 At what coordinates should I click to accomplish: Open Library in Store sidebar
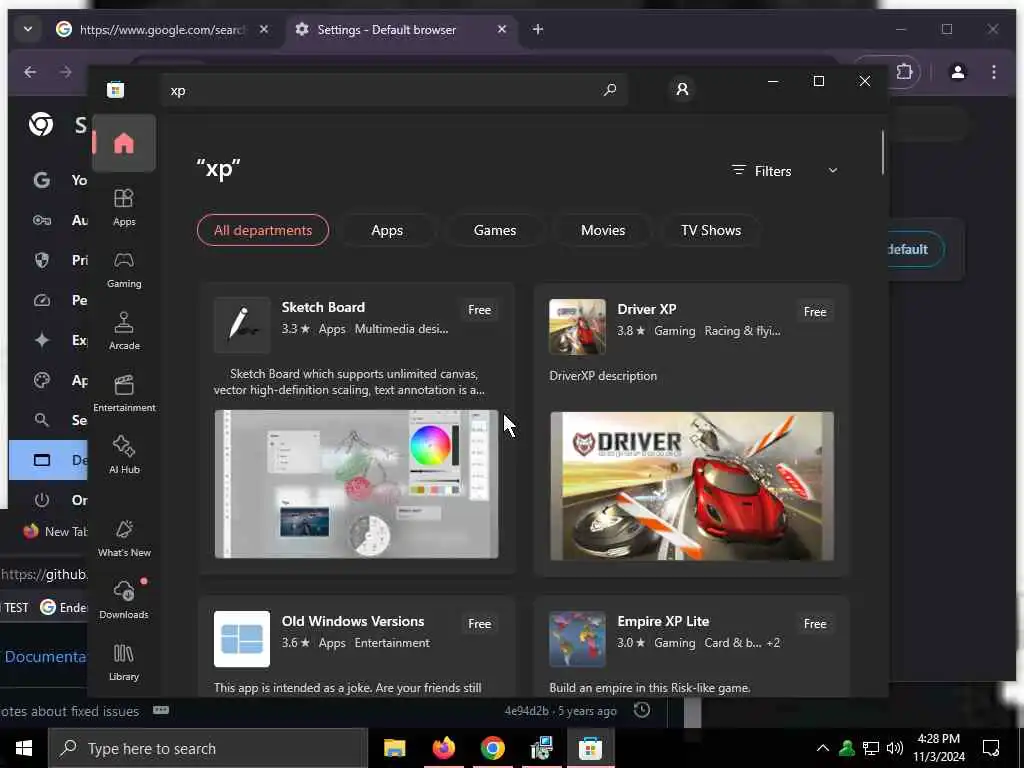point(123,662)
